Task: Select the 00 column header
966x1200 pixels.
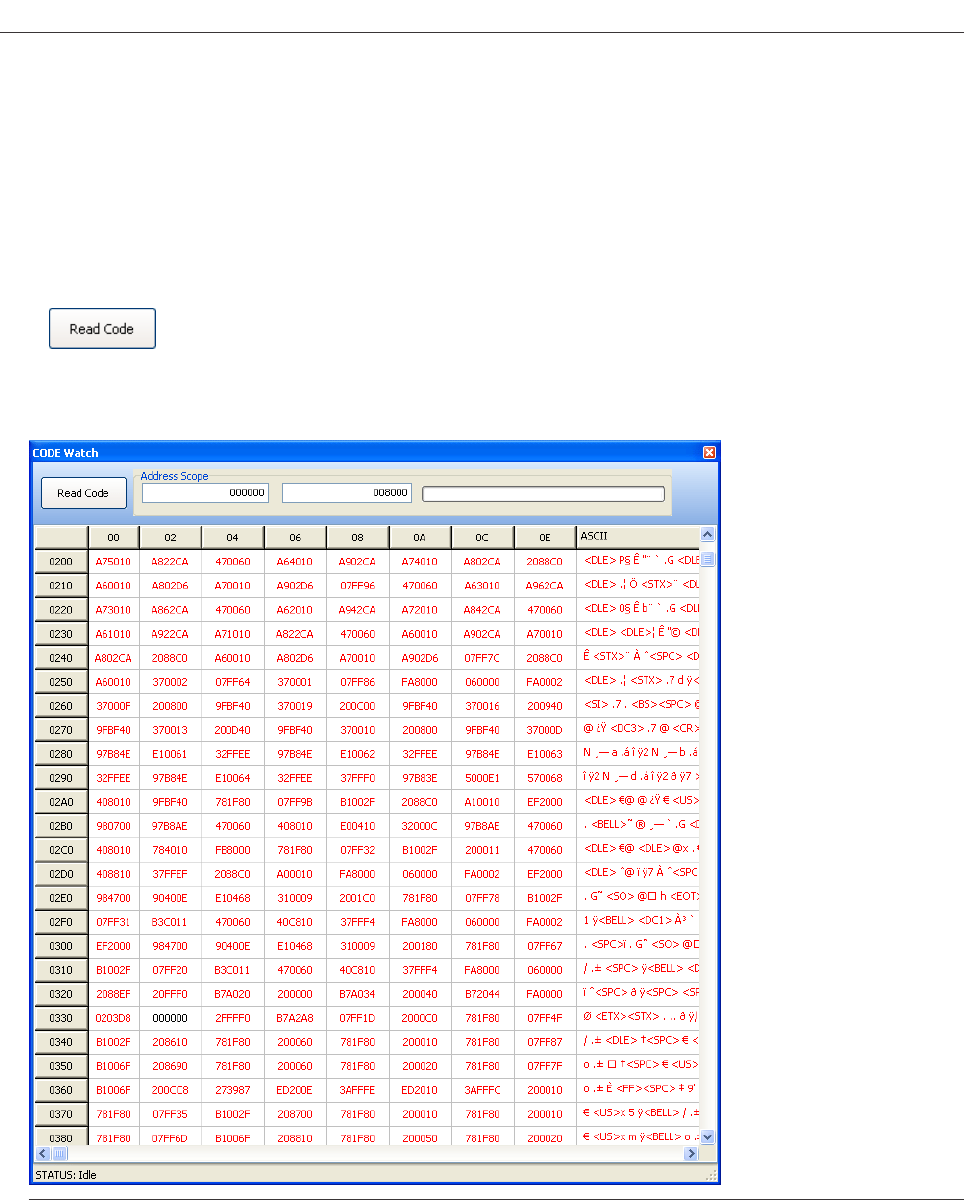Action: [x=113, y=538]
